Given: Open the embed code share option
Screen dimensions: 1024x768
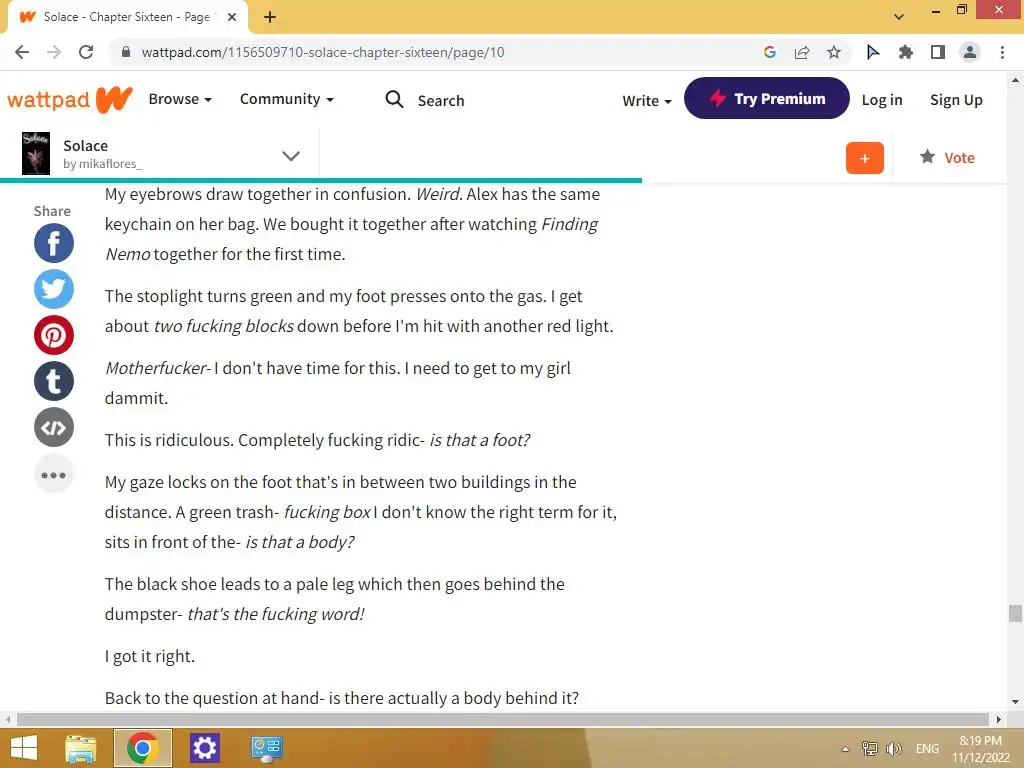Looking at the screenshot, I should point(54,428).
